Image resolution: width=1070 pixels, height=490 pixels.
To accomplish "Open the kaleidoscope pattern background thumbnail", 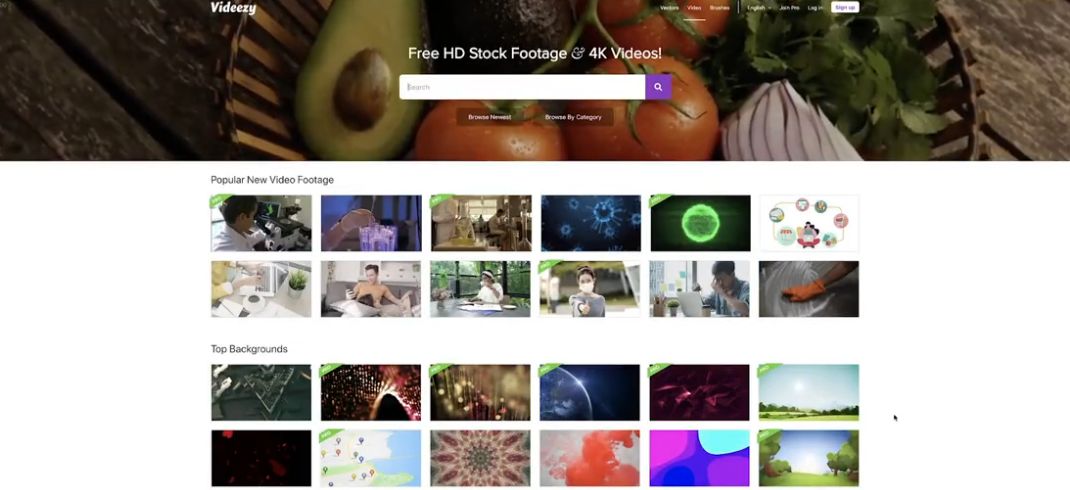I will click(x=481, y=458).
